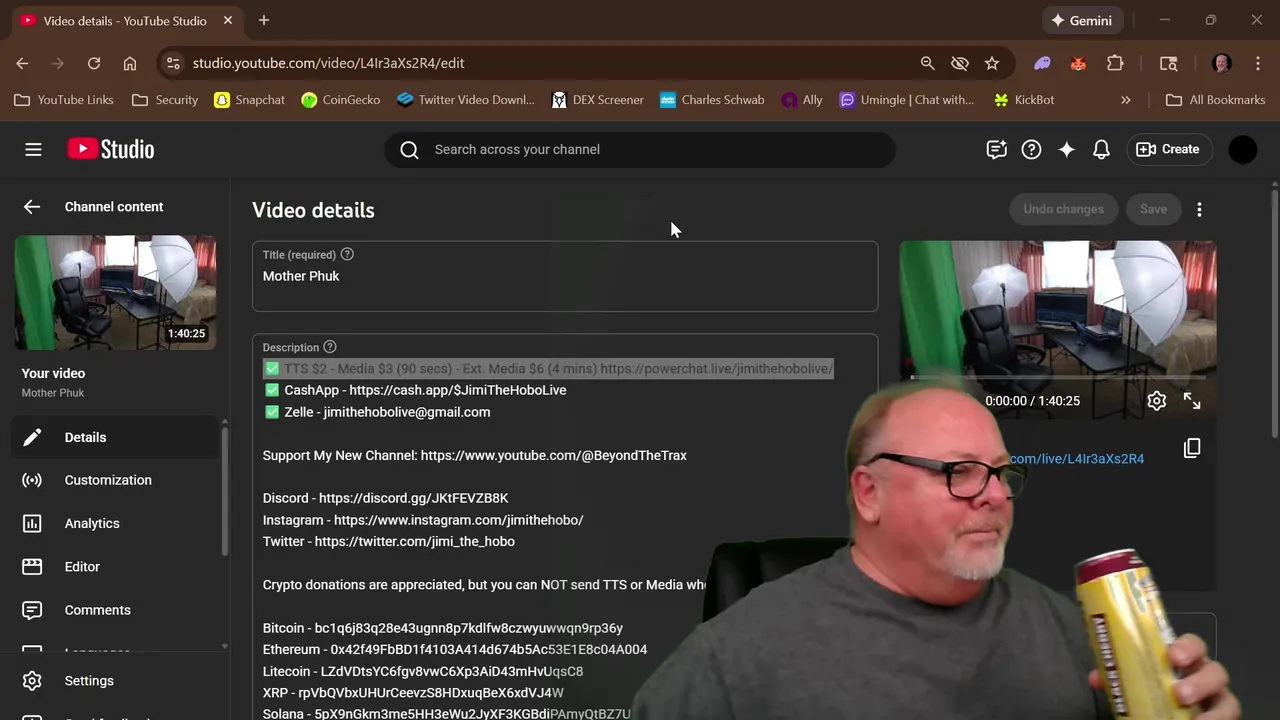The image size is (1280, 720).
Task: Open the All Bookmarks folder
Action: pyautogui.click(x=1215, y=100)
